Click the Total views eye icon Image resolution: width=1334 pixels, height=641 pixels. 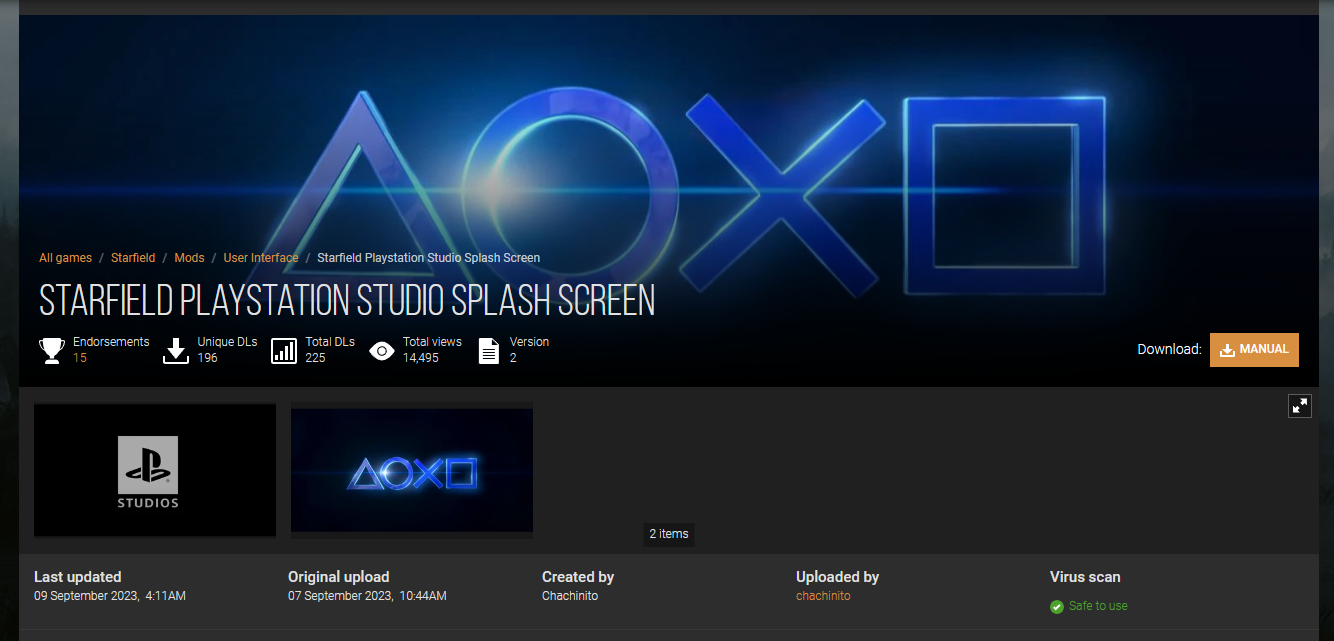point(382,350)
